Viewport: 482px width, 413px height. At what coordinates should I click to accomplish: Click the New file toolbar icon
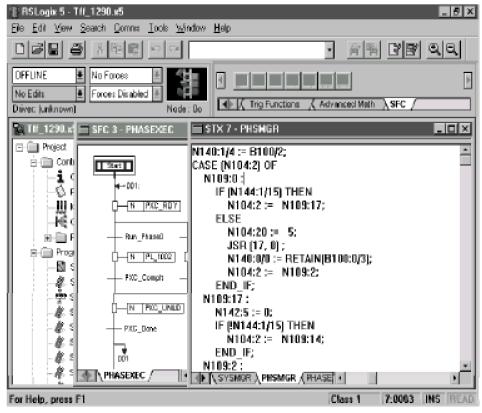20,49
